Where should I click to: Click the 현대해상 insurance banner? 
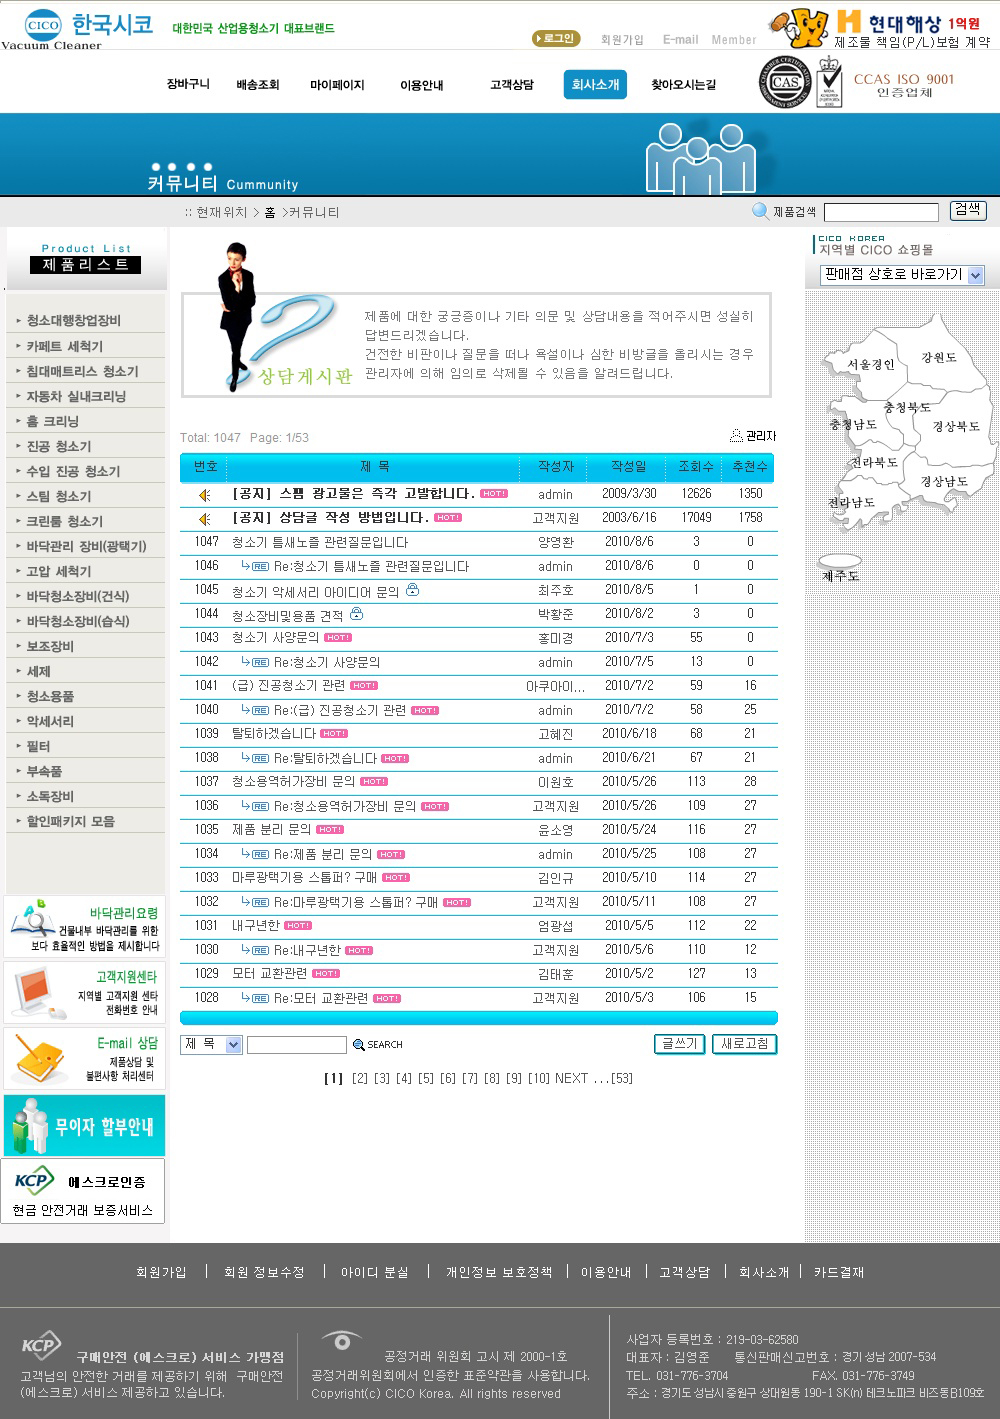tap(880, 29)
